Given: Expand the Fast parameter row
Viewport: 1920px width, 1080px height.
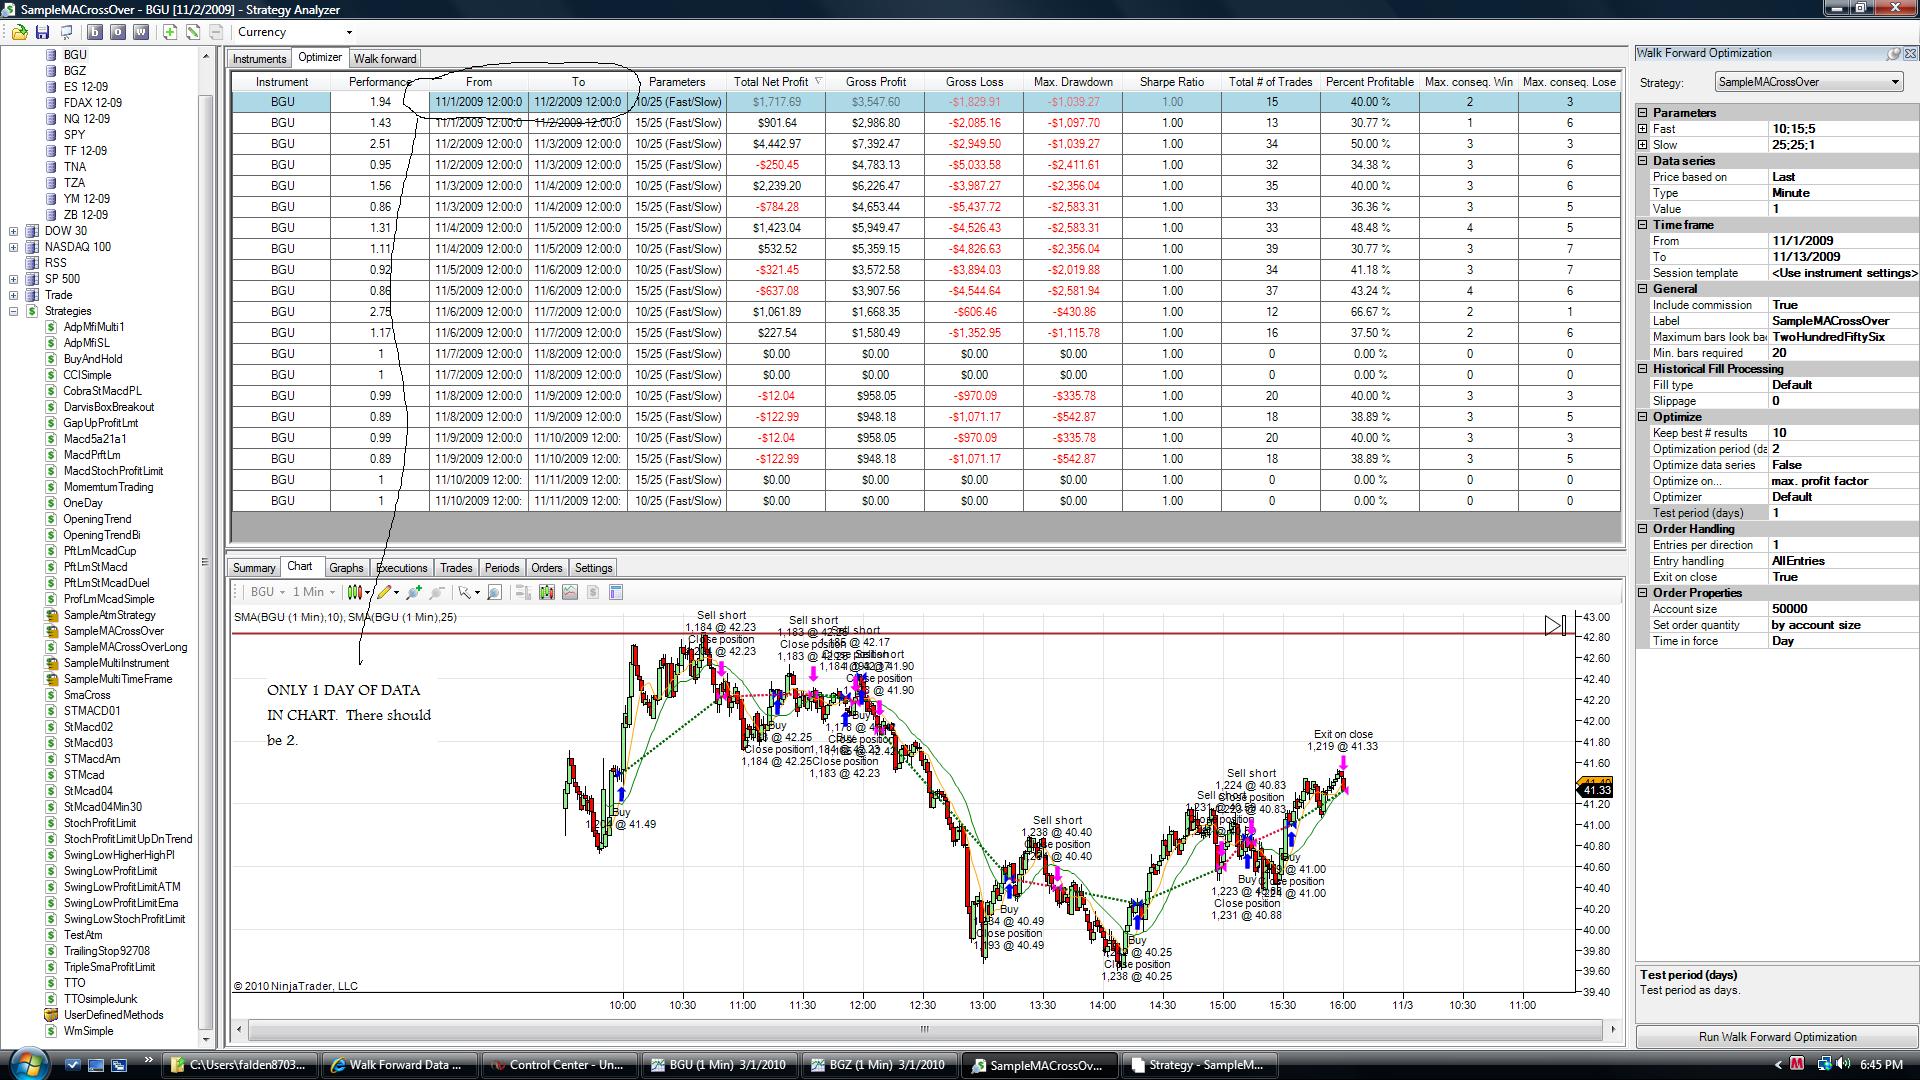Looking at the screenshot, I should (1642, 129).
